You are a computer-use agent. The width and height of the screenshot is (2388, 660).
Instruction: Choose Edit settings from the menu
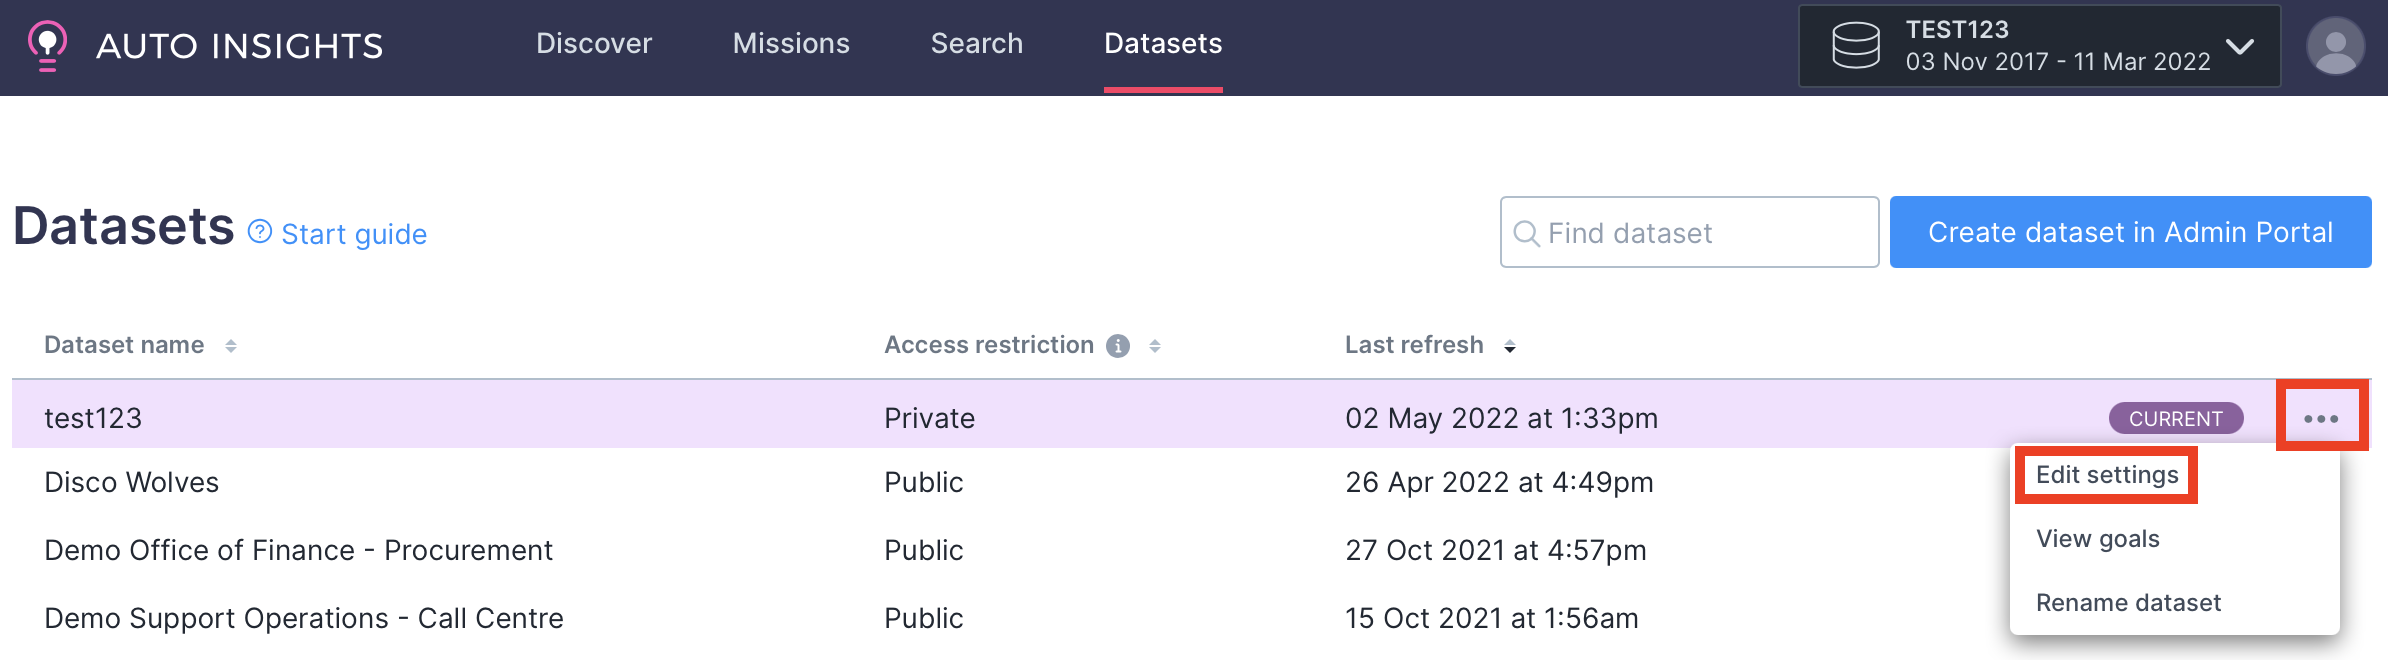point(2107,475)
